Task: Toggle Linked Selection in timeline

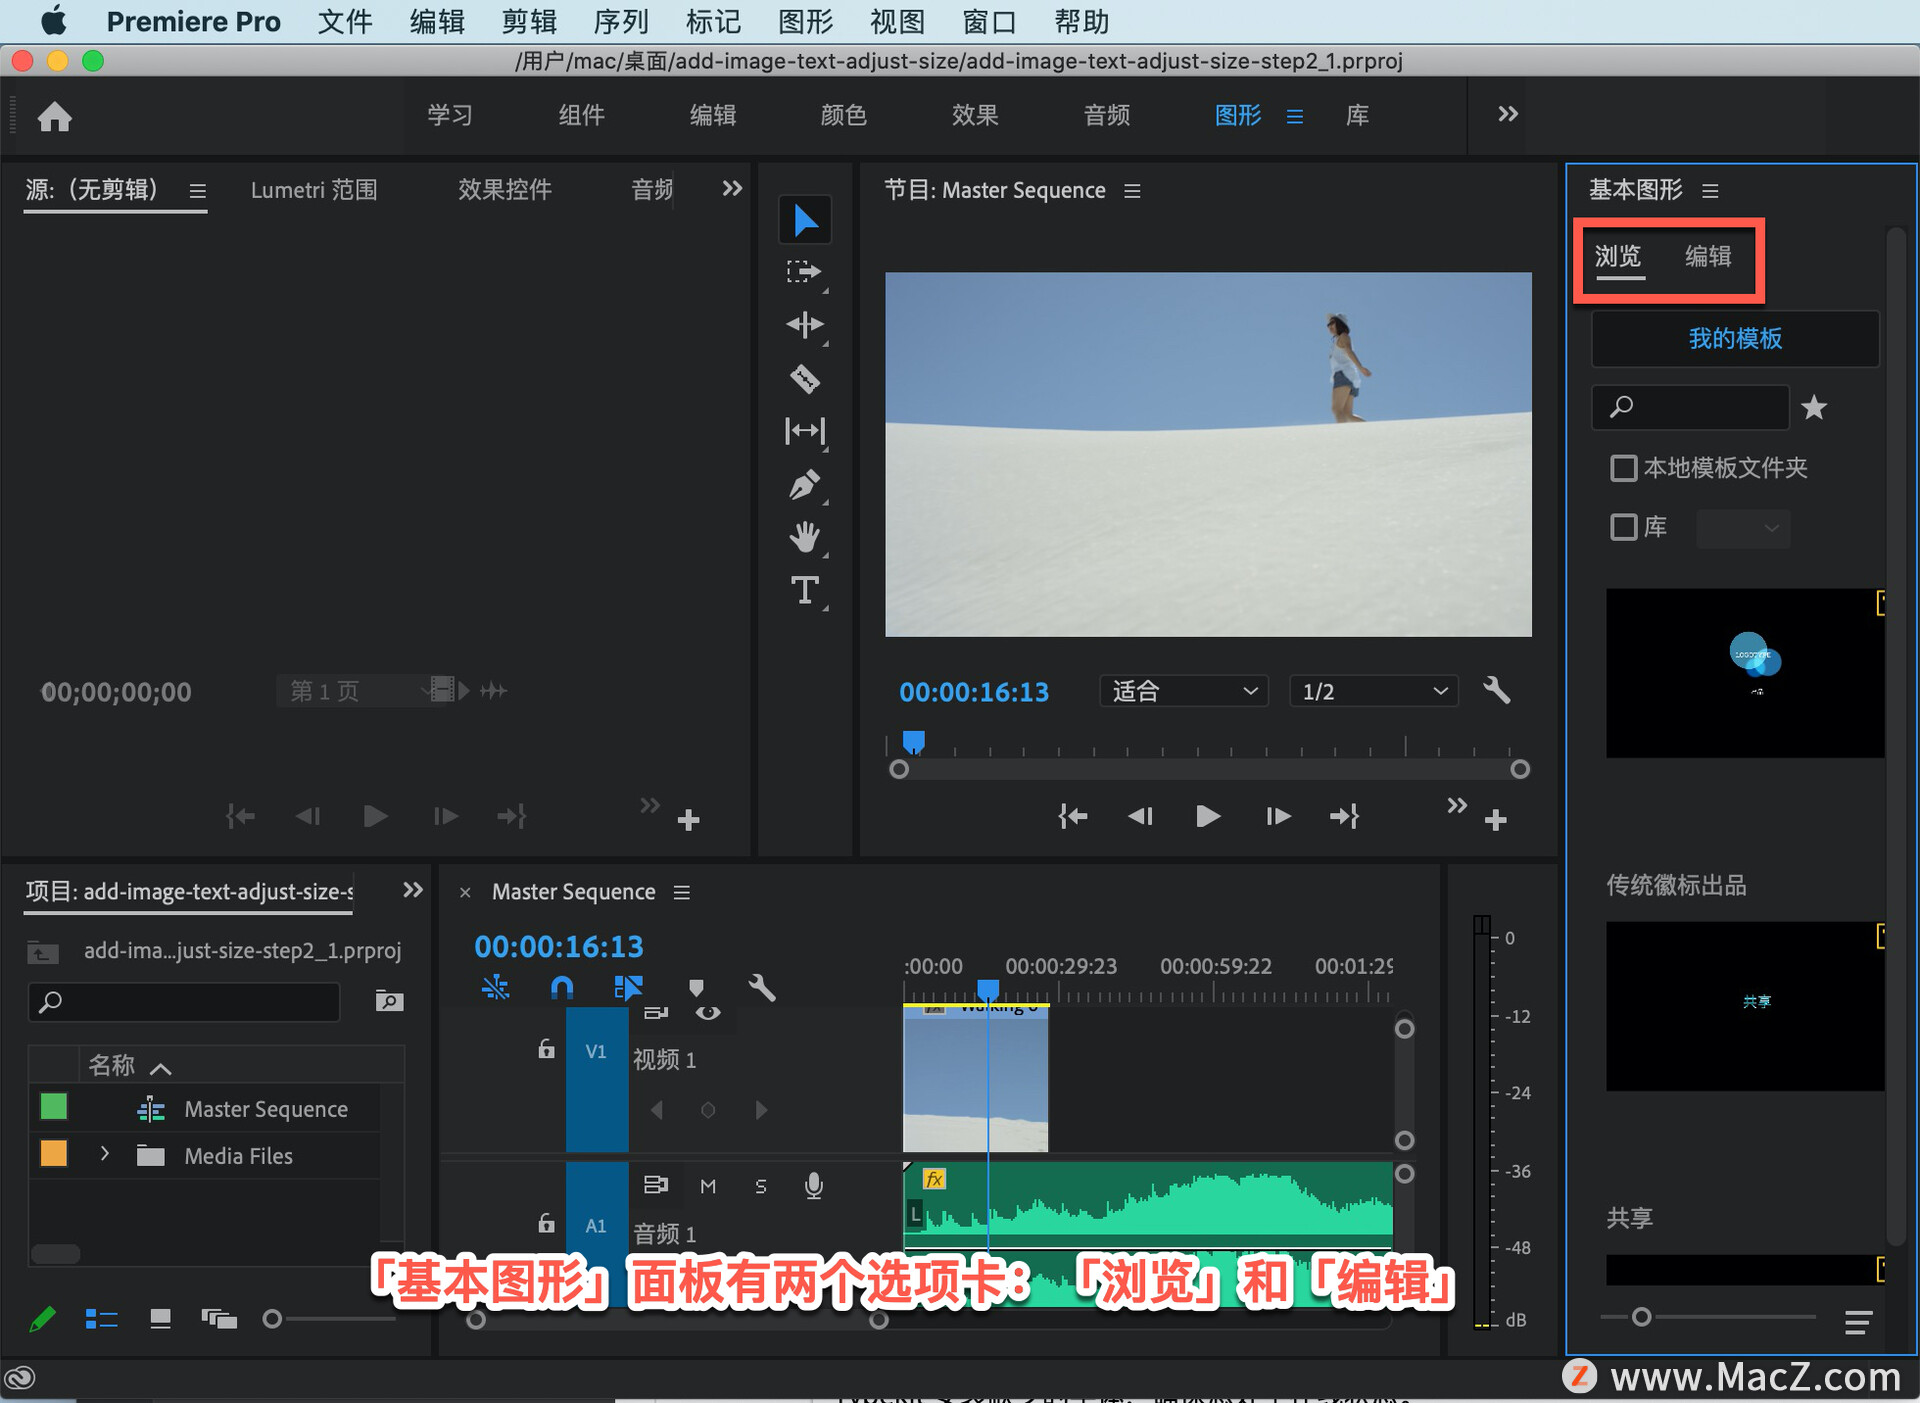Action: pos(628,988)
